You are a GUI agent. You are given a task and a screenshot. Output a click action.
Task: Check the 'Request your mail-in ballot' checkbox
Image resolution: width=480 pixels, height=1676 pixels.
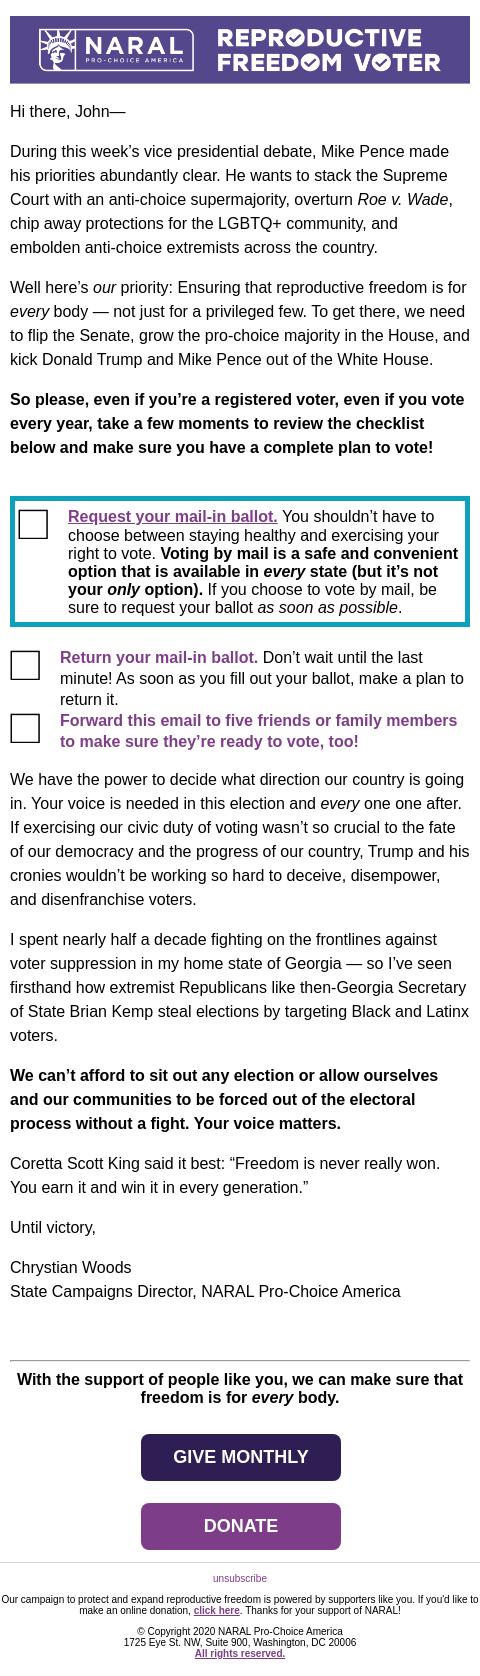[33, 524]
